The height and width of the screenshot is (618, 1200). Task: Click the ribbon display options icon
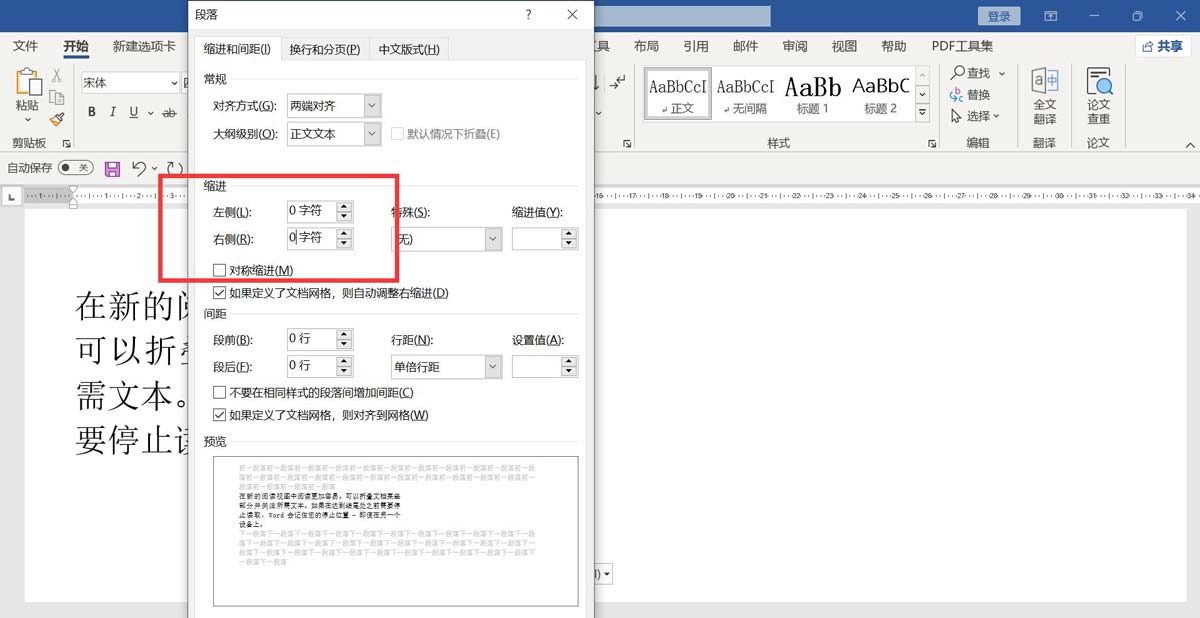pyautogui.click(x=1051, y=16)
